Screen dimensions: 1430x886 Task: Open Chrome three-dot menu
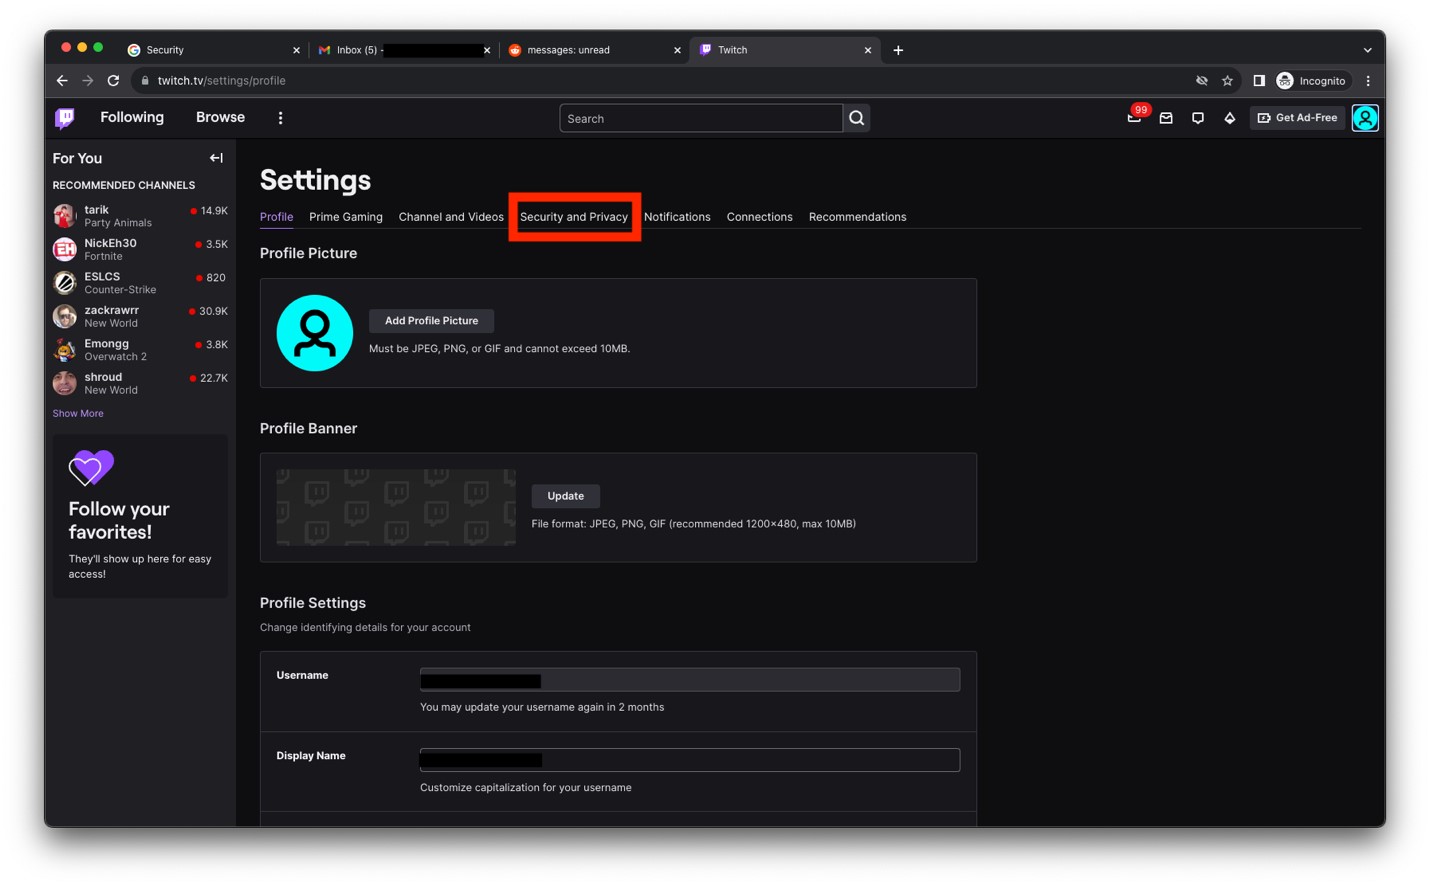[1368, 80]
